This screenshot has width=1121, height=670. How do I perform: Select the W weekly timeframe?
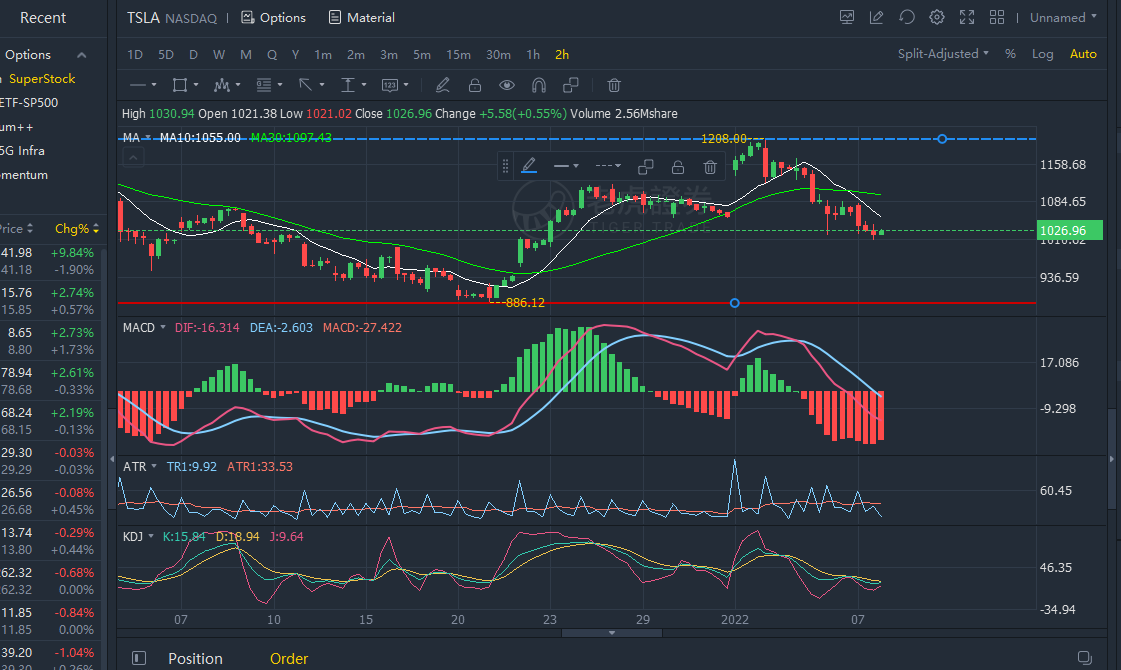[x=219, y=54]
